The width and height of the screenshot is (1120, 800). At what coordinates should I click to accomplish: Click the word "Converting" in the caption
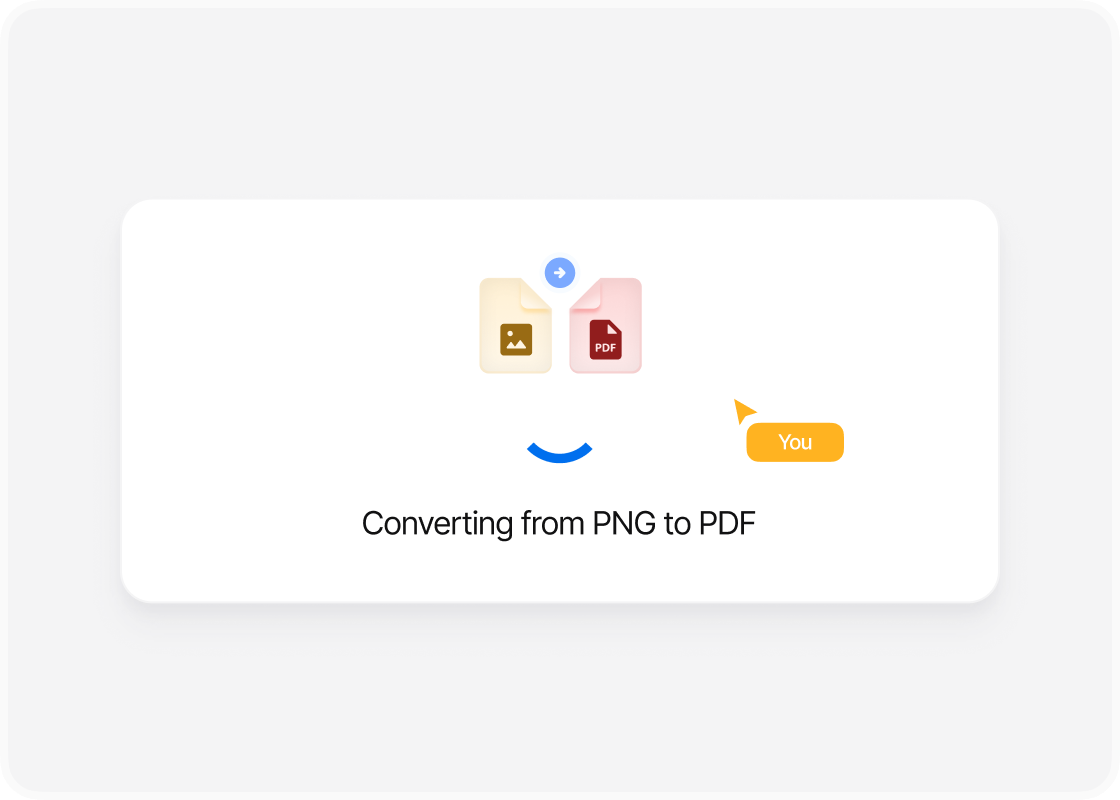coord(437,524)
